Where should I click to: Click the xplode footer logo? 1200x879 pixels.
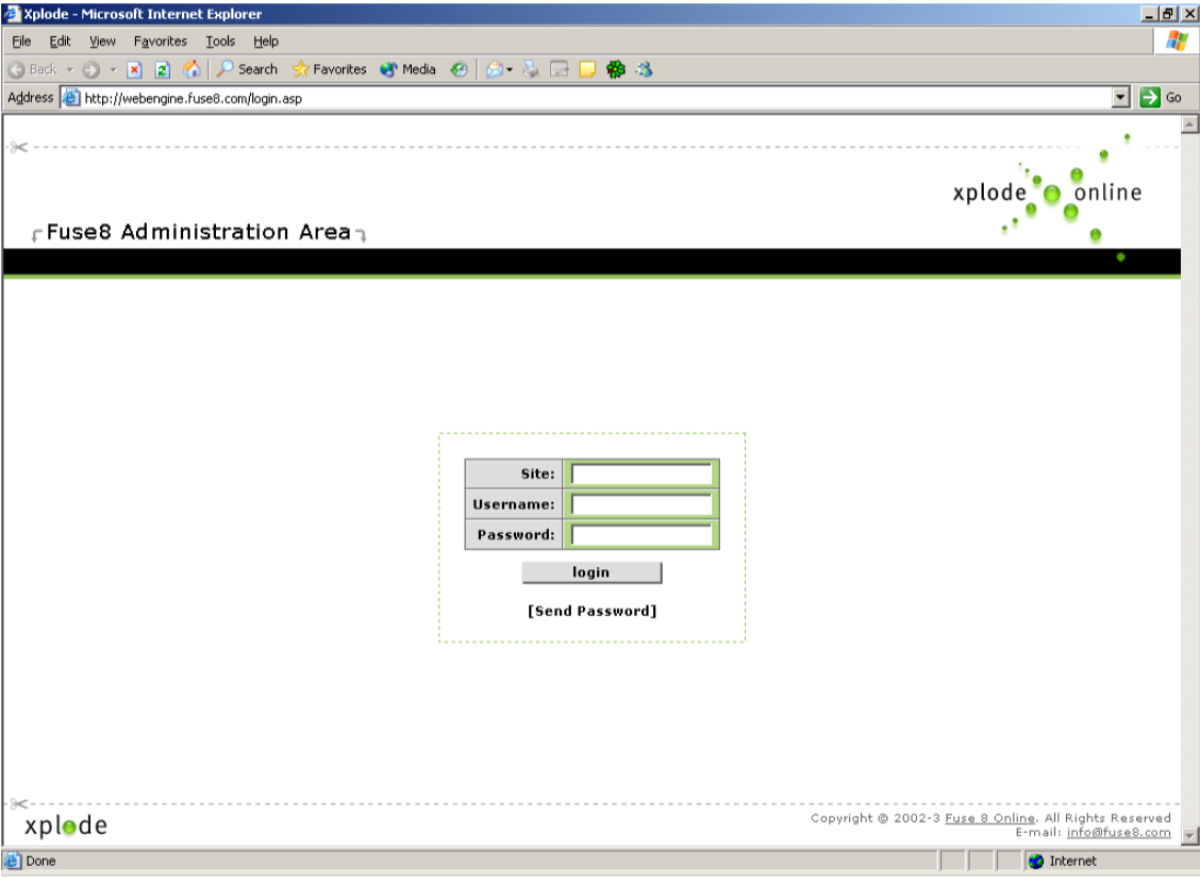point(66,826)
